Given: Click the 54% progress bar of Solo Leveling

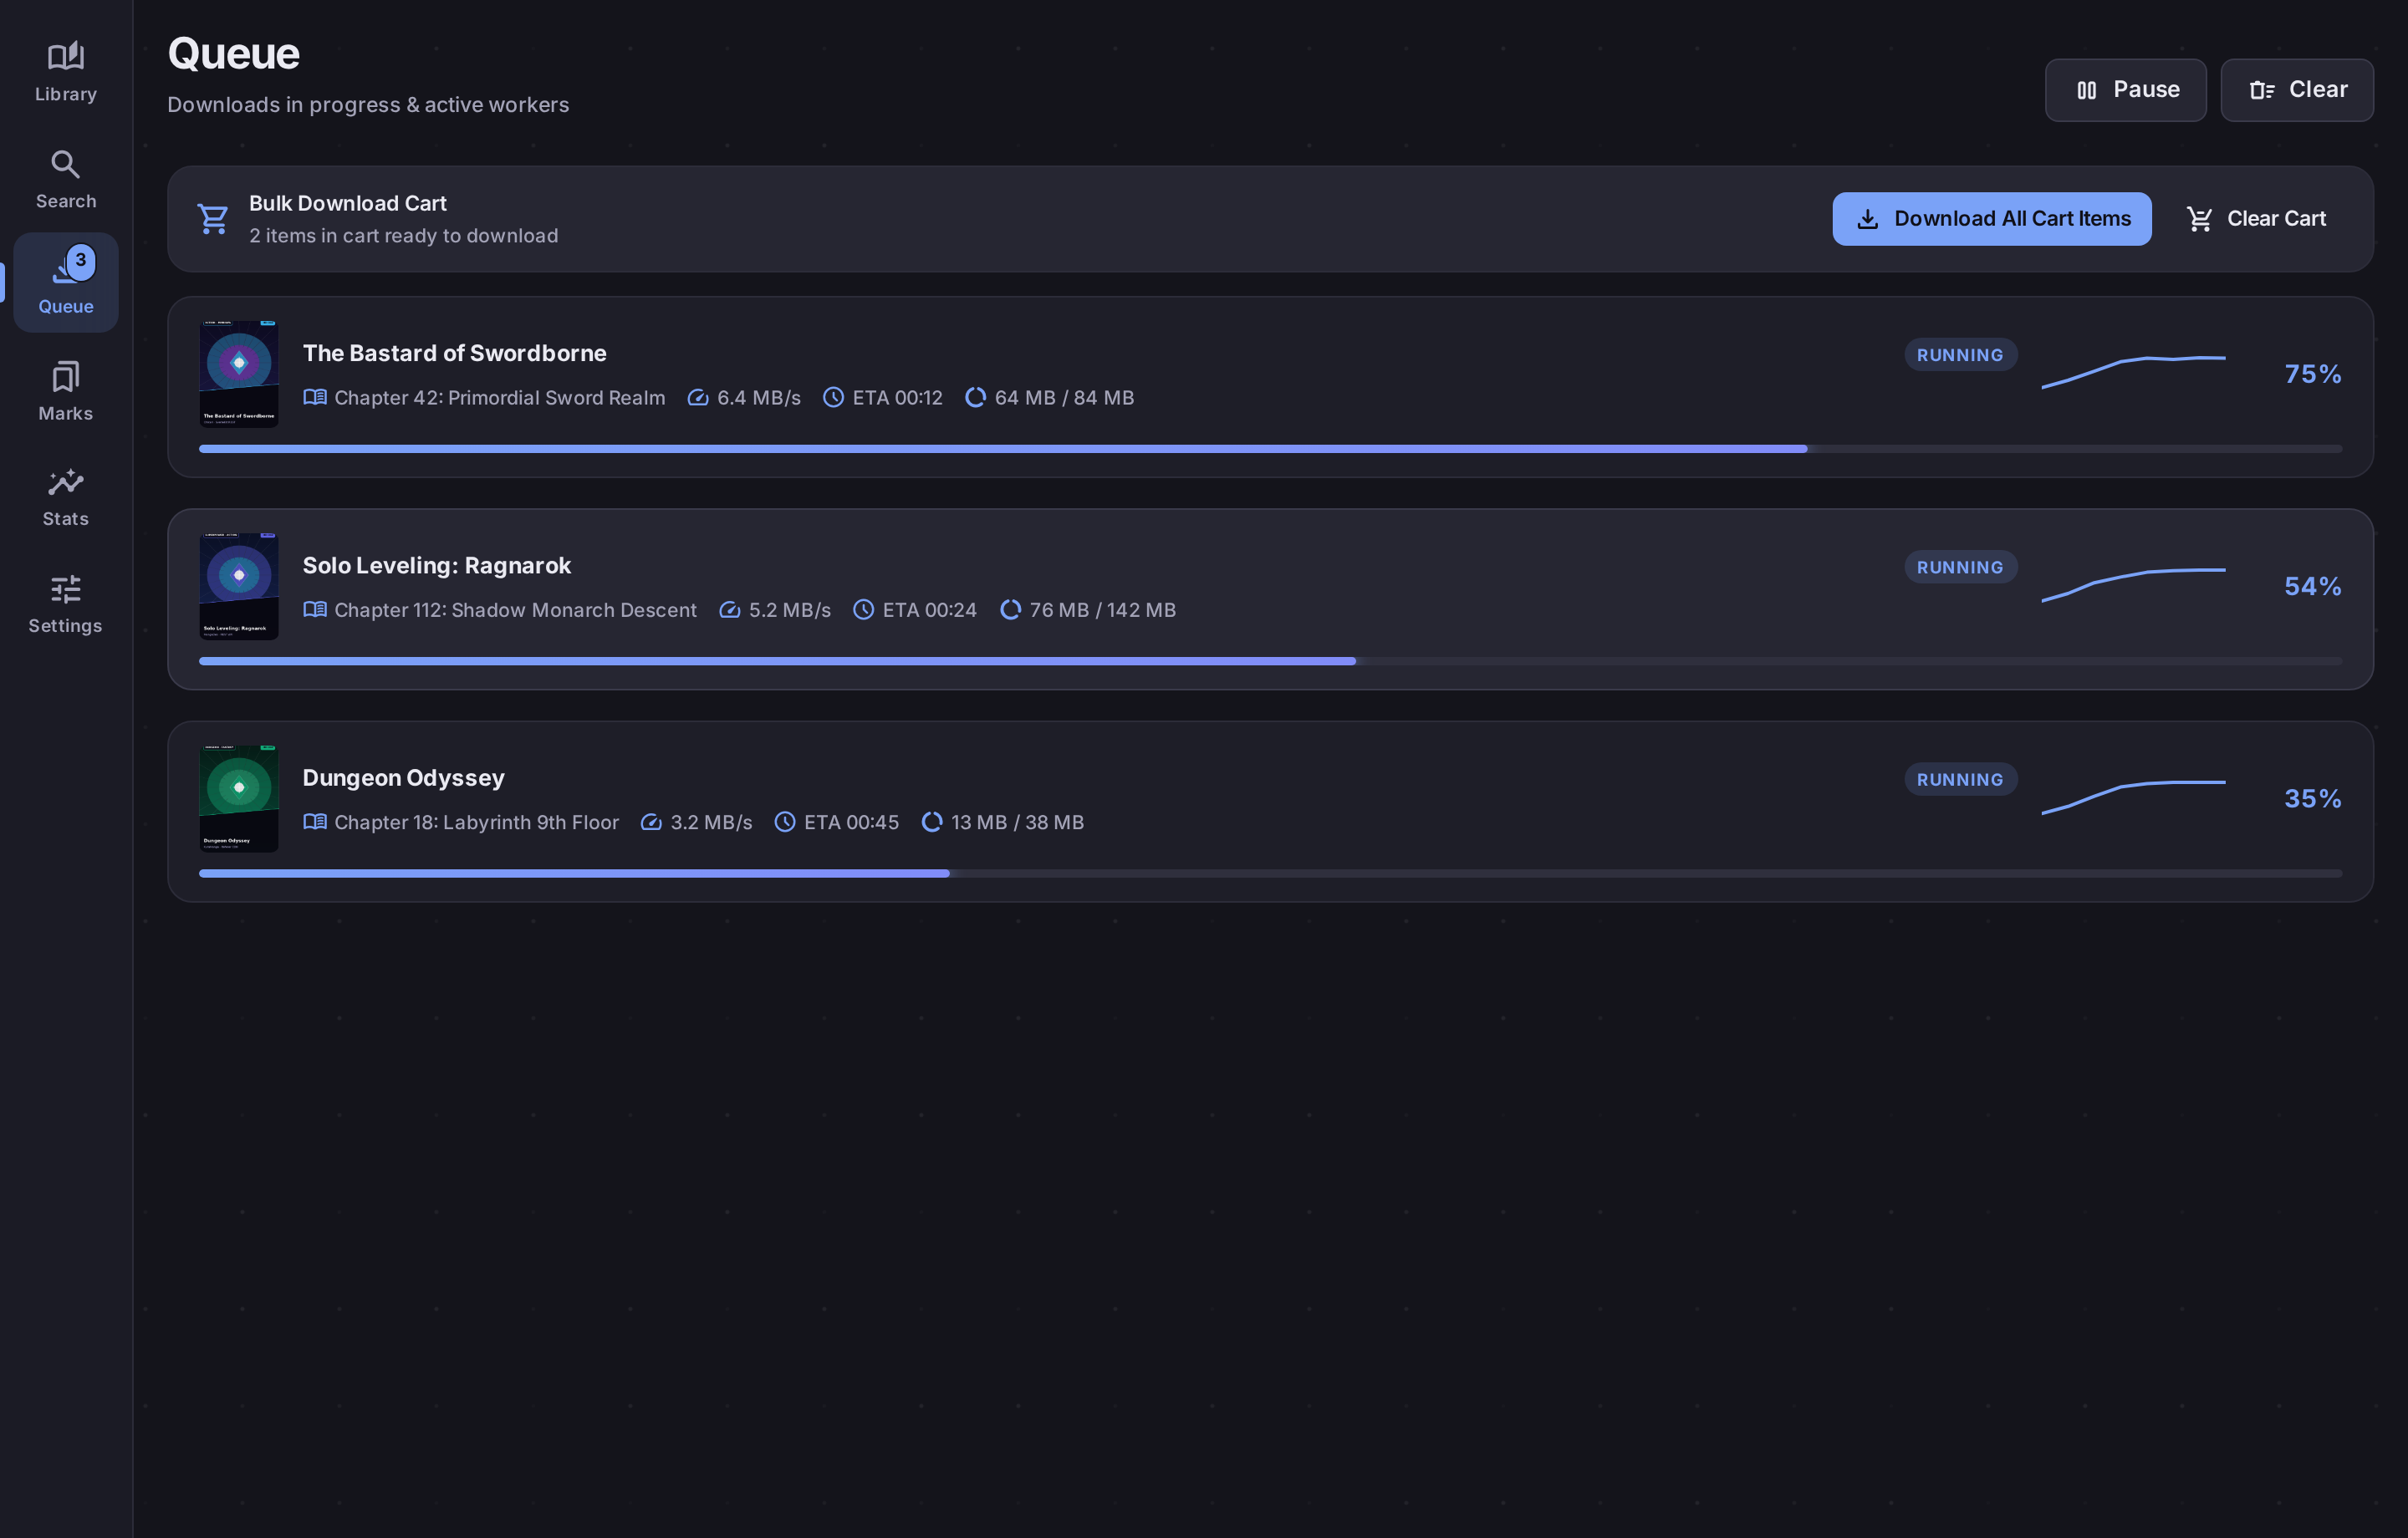Looking at the screenshot, I should click(x=1270, y=661).
